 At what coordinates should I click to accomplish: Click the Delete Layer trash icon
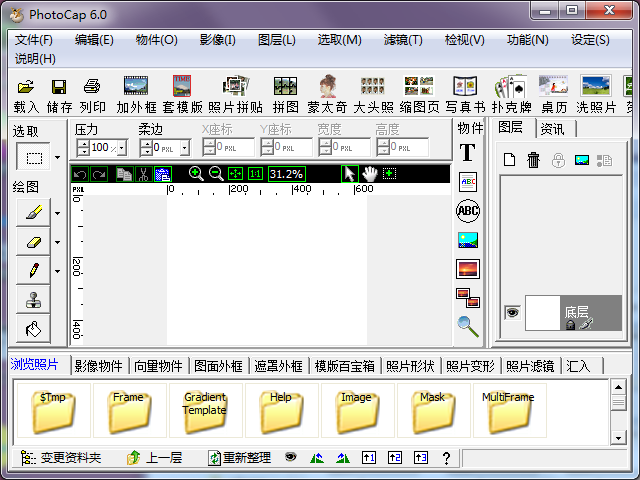tap(534, 160)
